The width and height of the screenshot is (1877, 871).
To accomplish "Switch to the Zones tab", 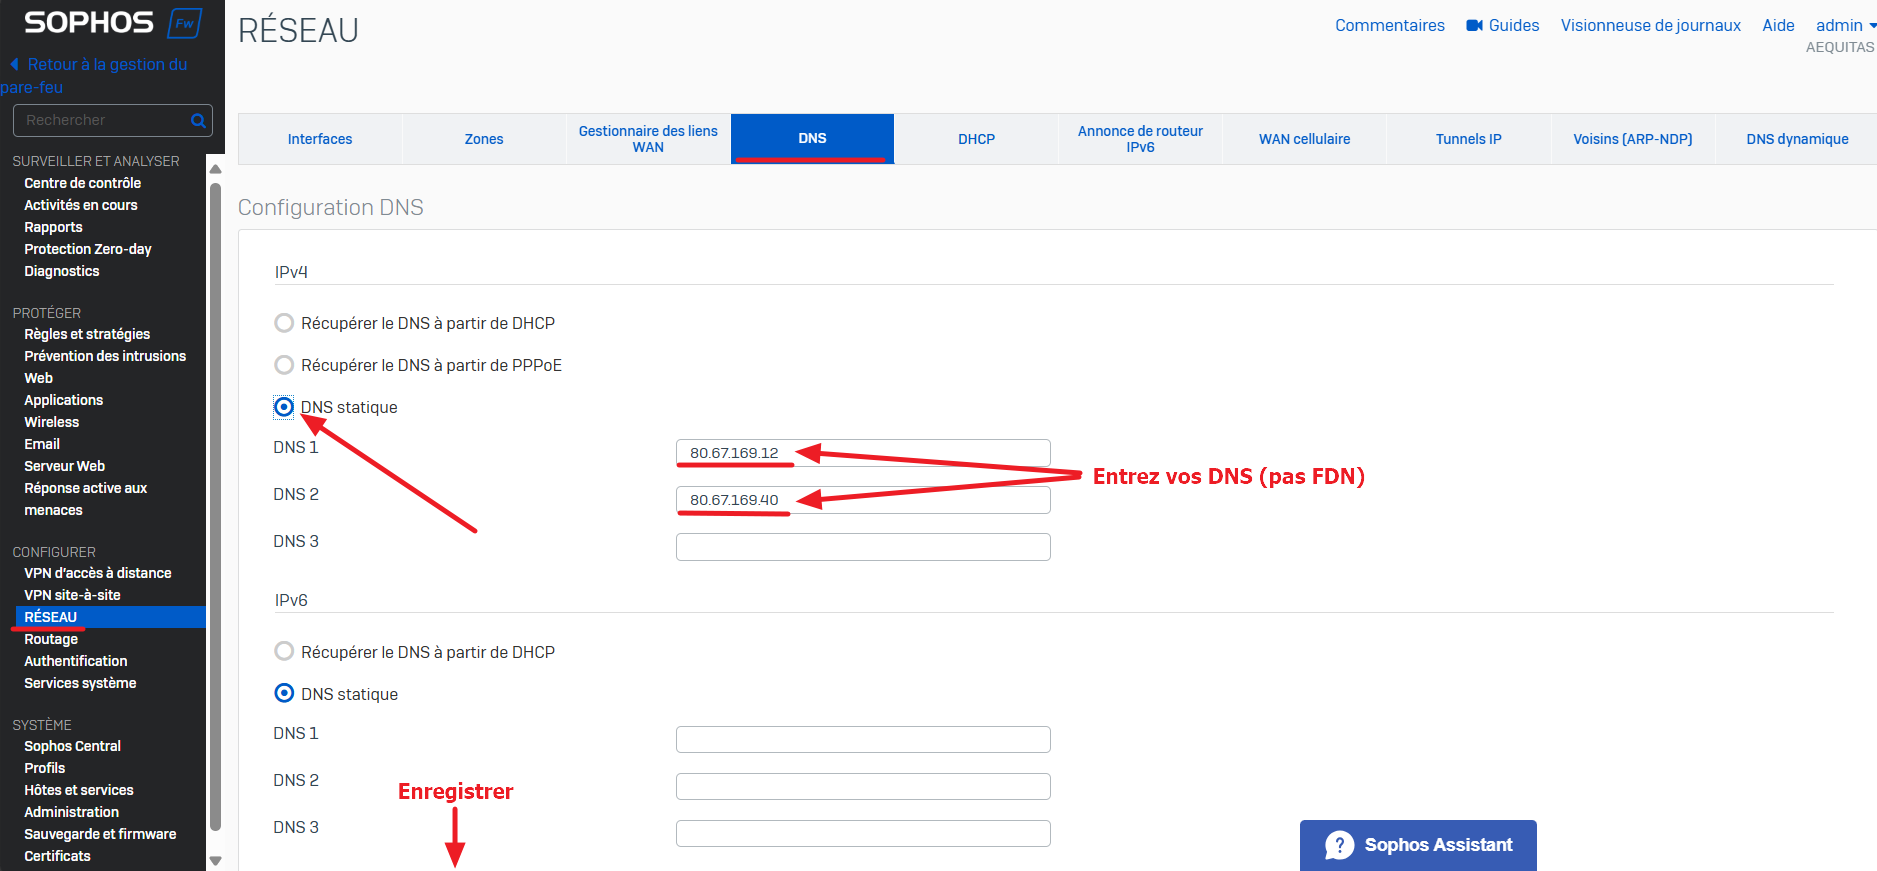I will tap(484, 139).
